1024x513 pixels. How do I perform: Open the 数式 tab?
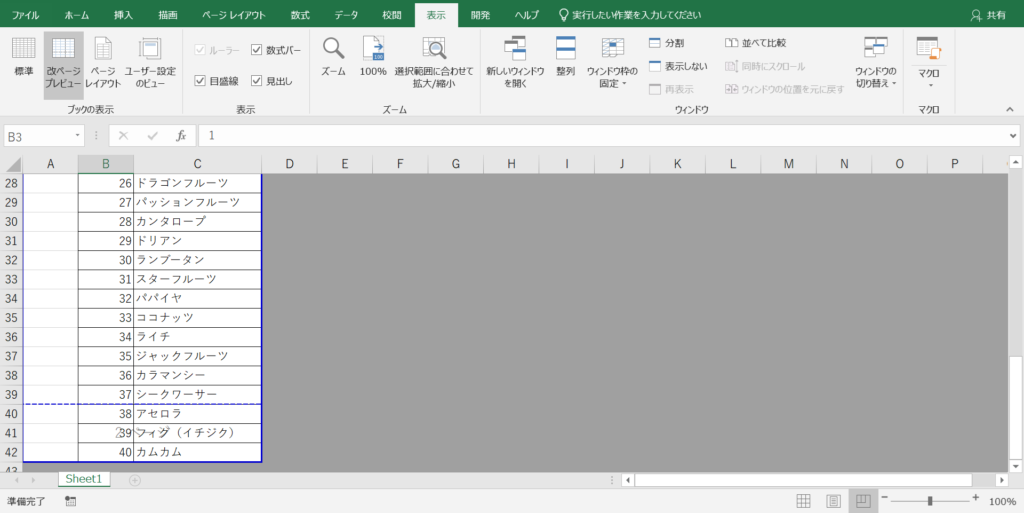[300, 14]
